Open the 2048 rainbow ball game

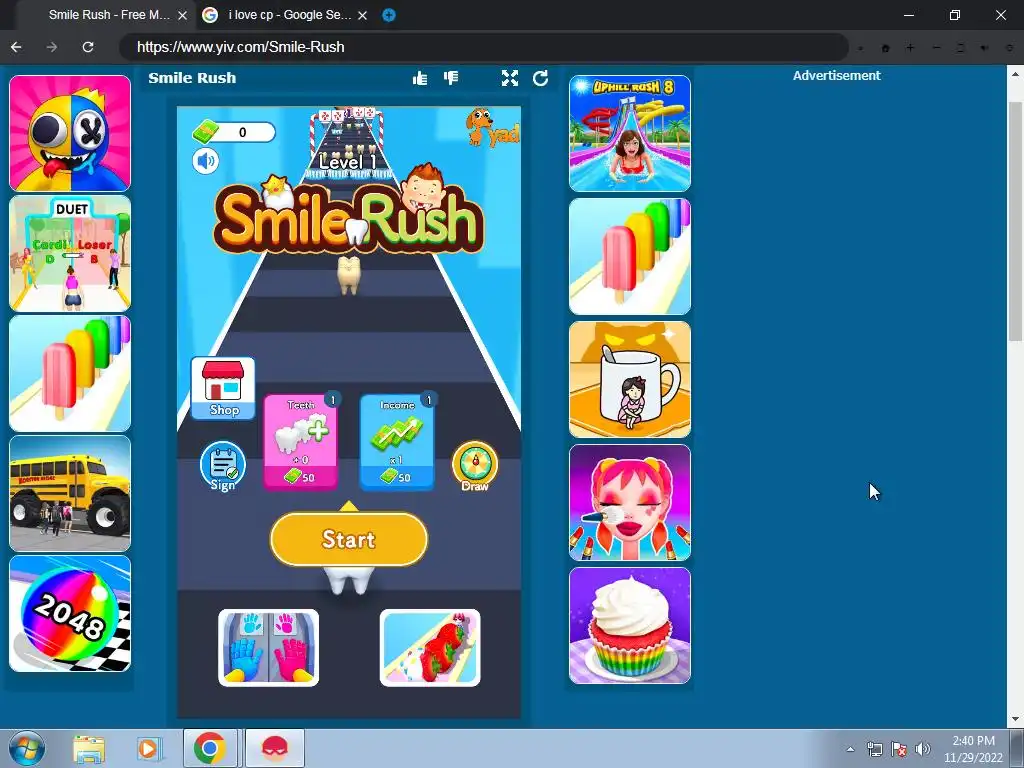click(70, 614)
